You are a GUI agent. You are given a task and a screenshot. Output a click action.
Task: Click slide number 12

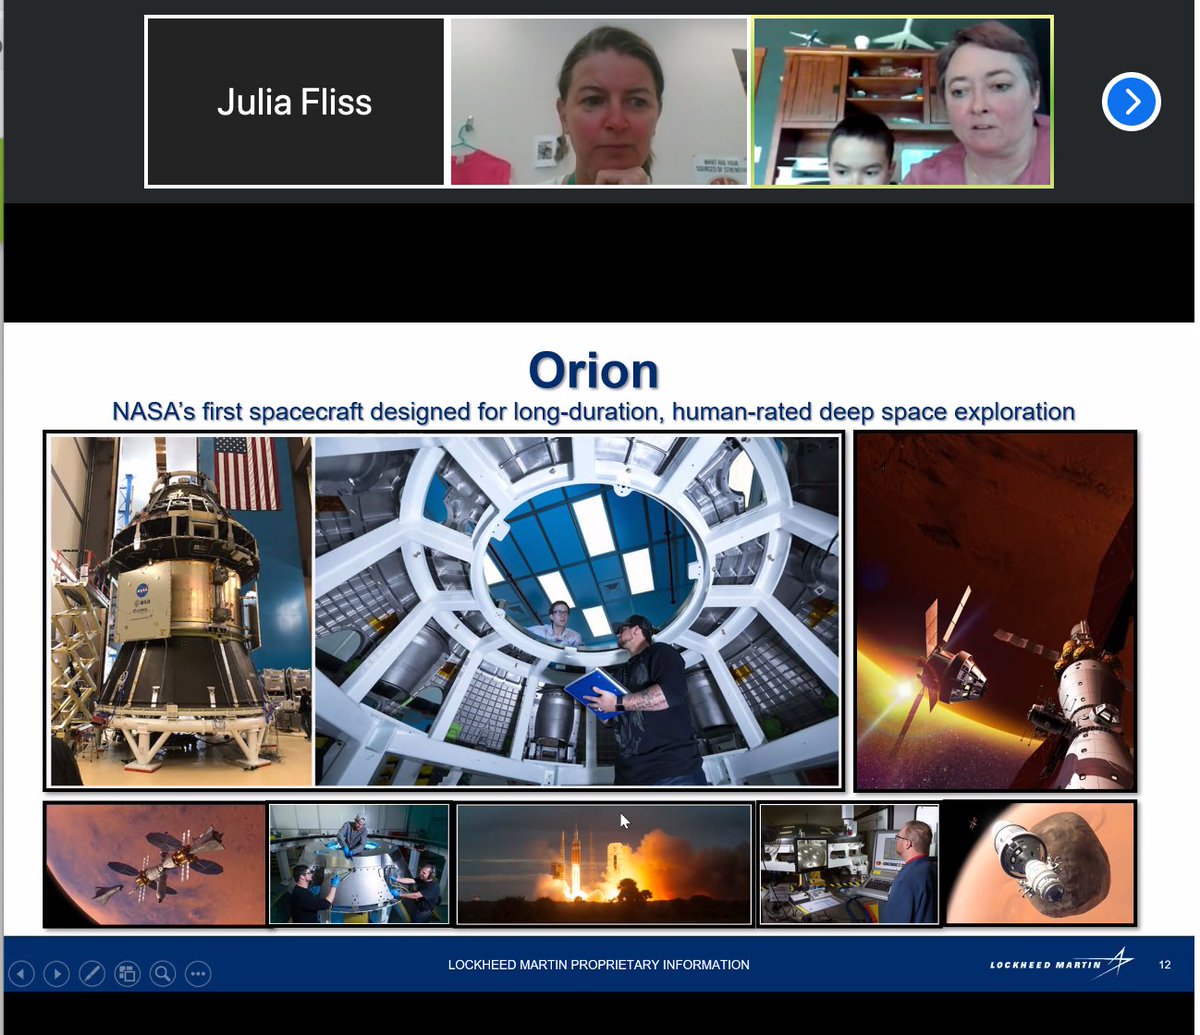click(x=1164, y=965)
